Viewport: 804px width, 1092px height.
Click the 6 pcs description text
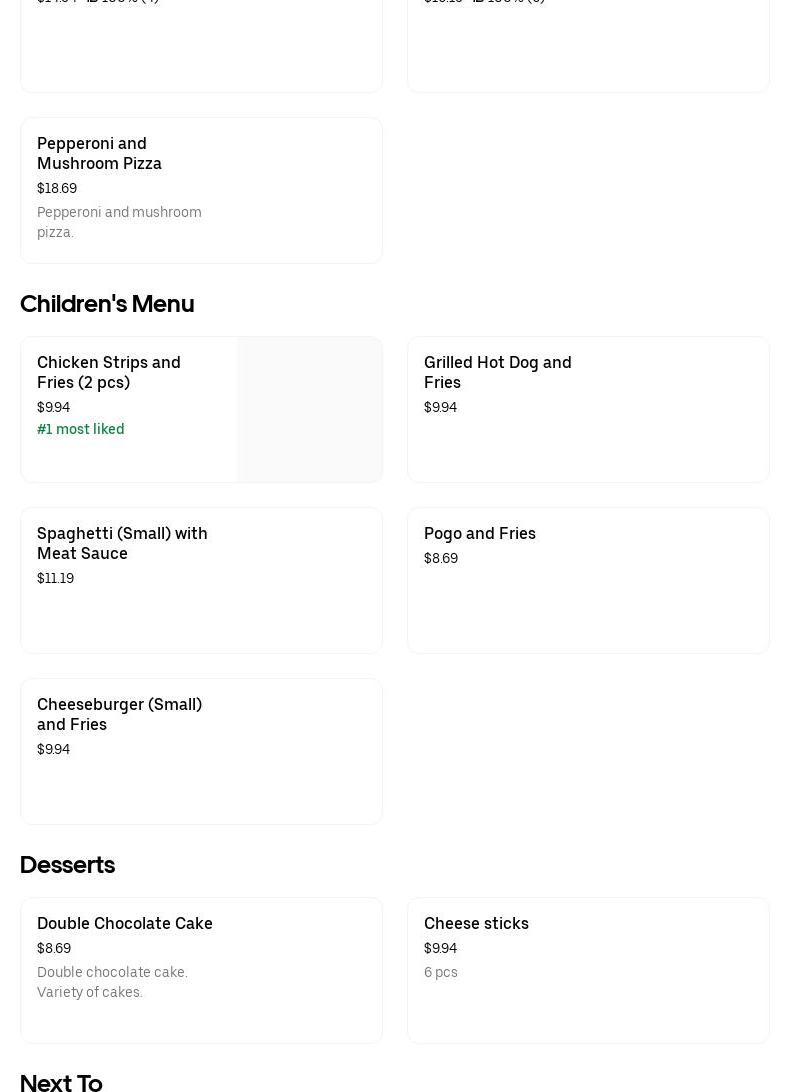pos(441,972)
